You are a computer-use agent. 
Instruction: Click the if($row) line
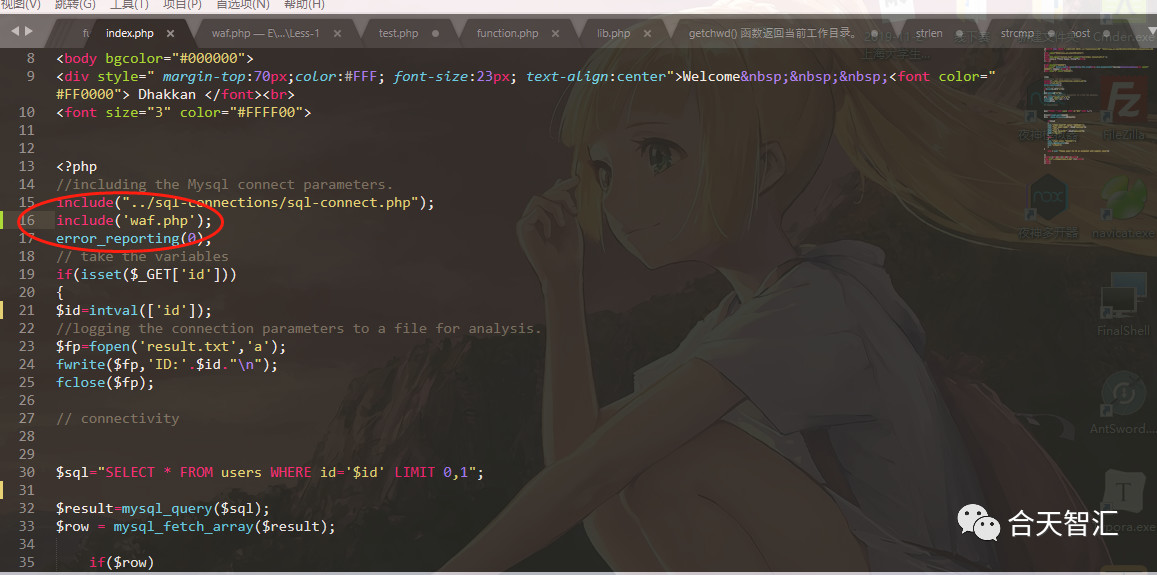coord(121,562)
